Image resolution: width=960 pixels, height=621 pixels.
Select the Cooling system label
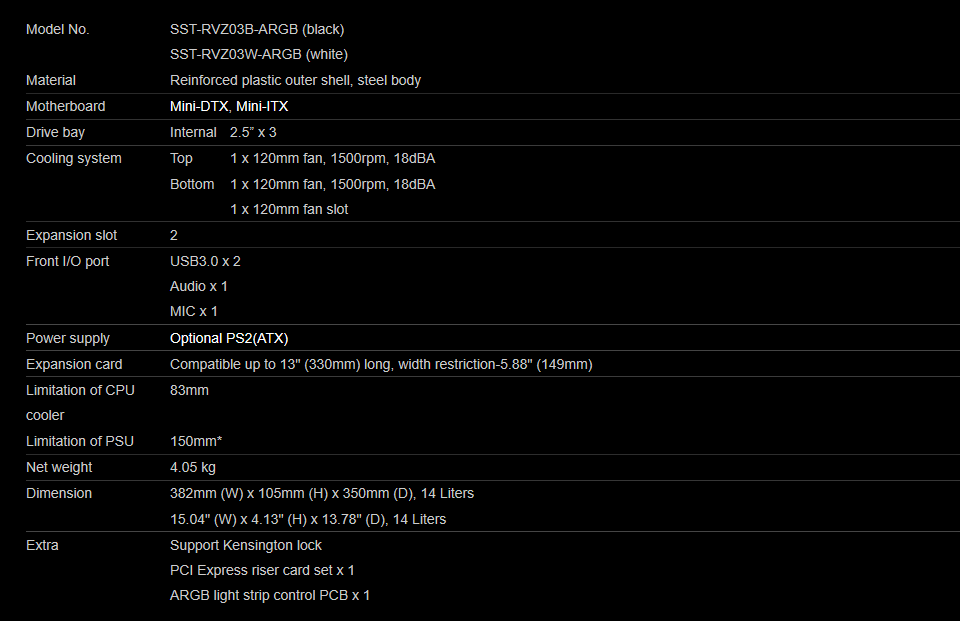[x=74, y=158]
